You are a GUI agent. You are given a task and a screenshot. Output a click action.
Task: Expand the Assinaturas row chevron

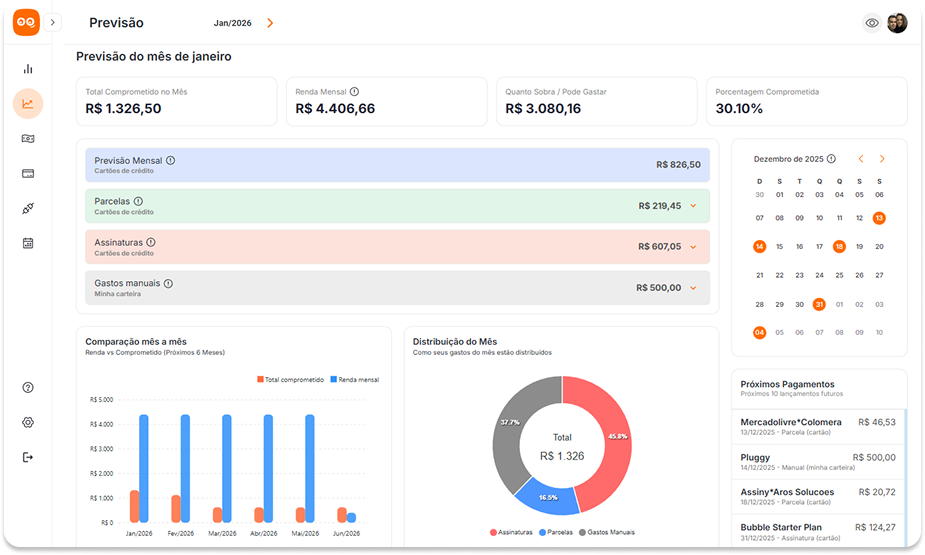tap(692, 247)
